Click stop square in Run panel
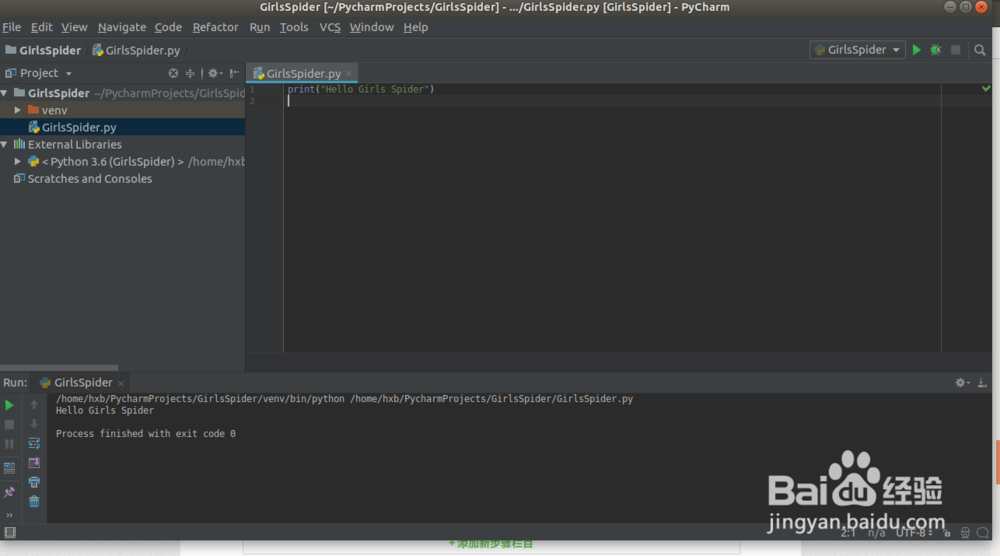Viewport: 1000px width, 556px height. (x=10, y=425)
